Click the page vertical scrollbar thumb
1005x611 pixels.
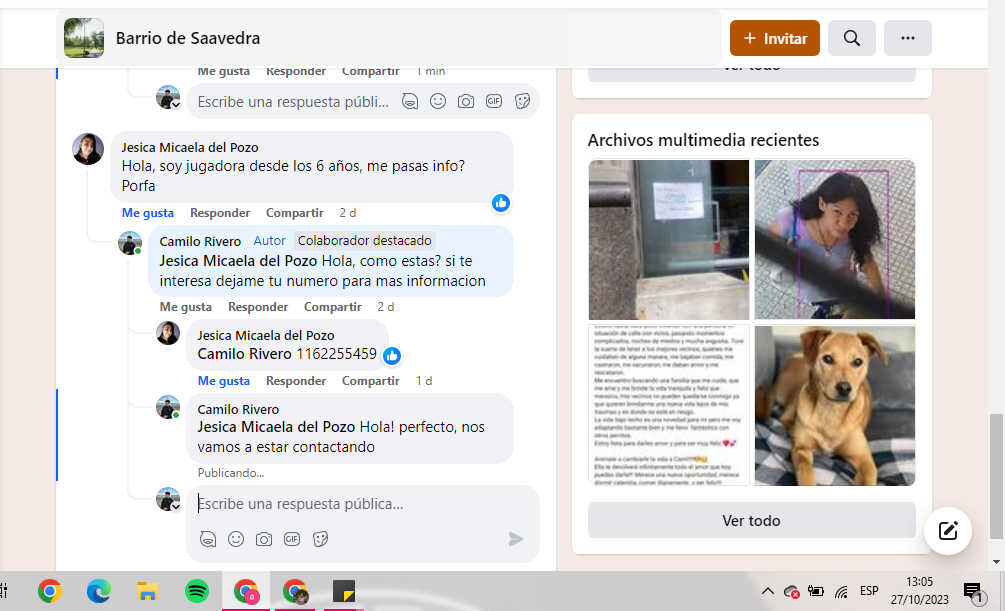(995, 476)
